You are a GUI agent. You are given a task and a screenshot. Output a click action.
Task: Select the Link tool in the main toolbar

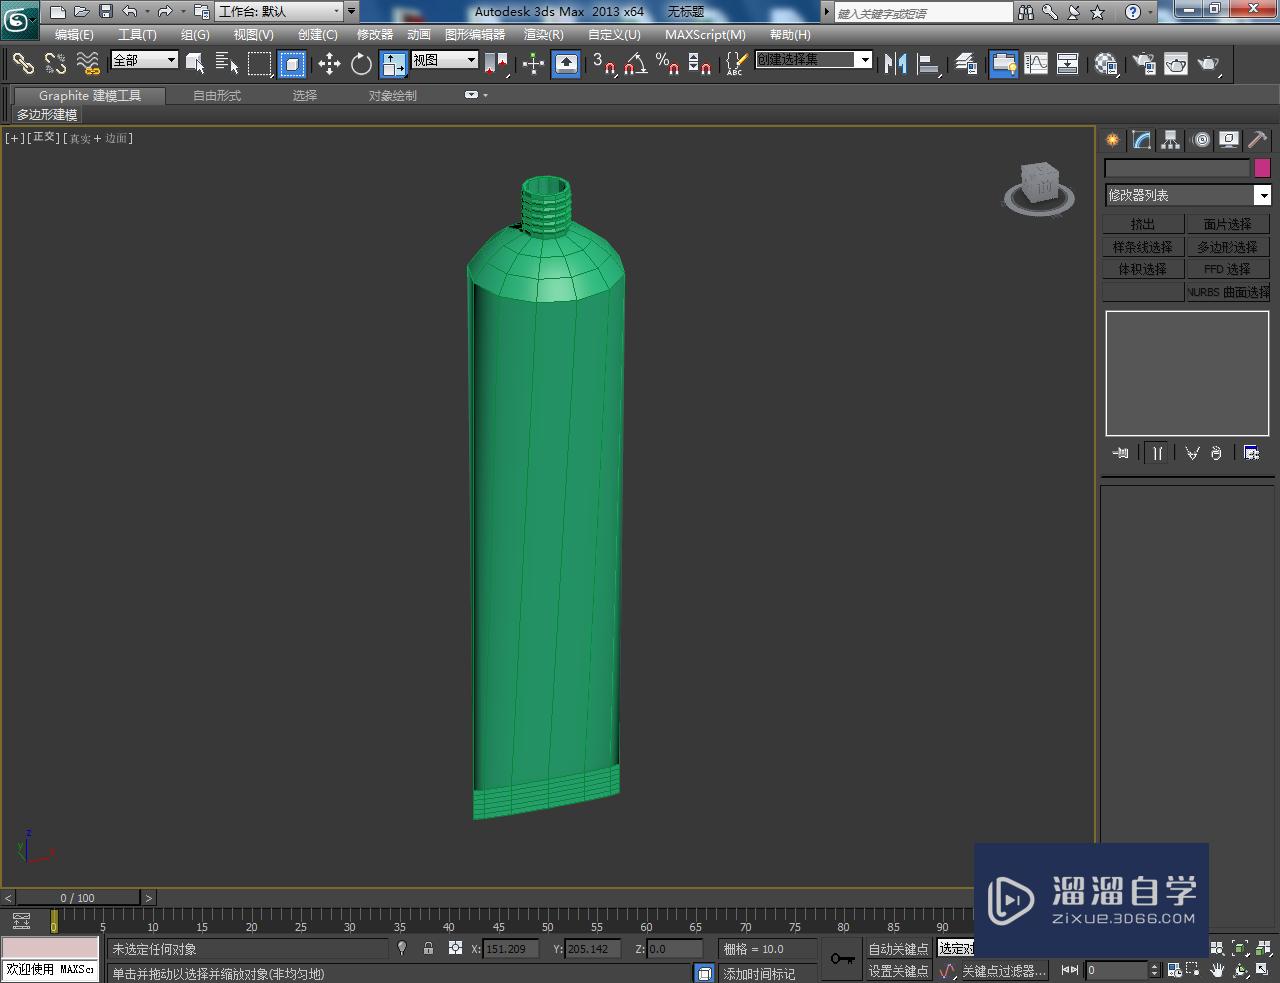pos(23,64)
